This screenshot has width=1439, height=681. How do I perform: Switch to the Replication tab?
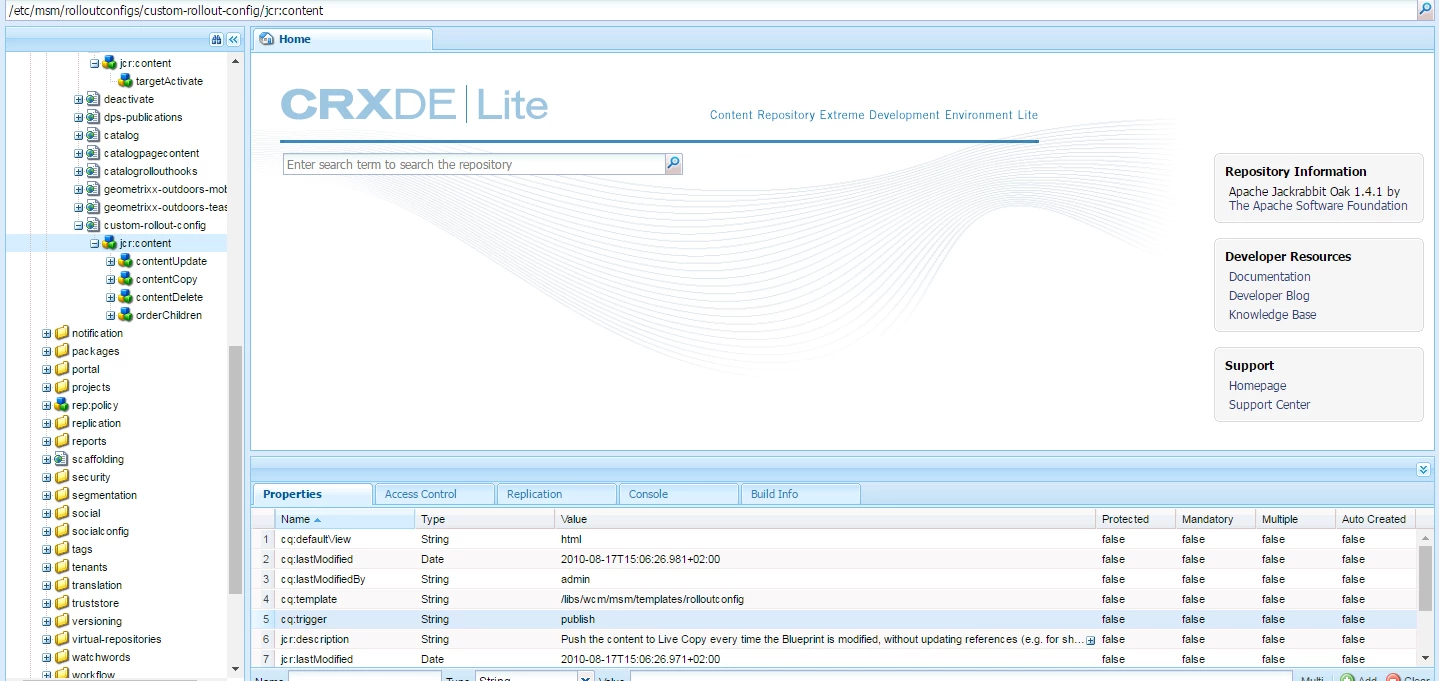(x=556, y=494)
